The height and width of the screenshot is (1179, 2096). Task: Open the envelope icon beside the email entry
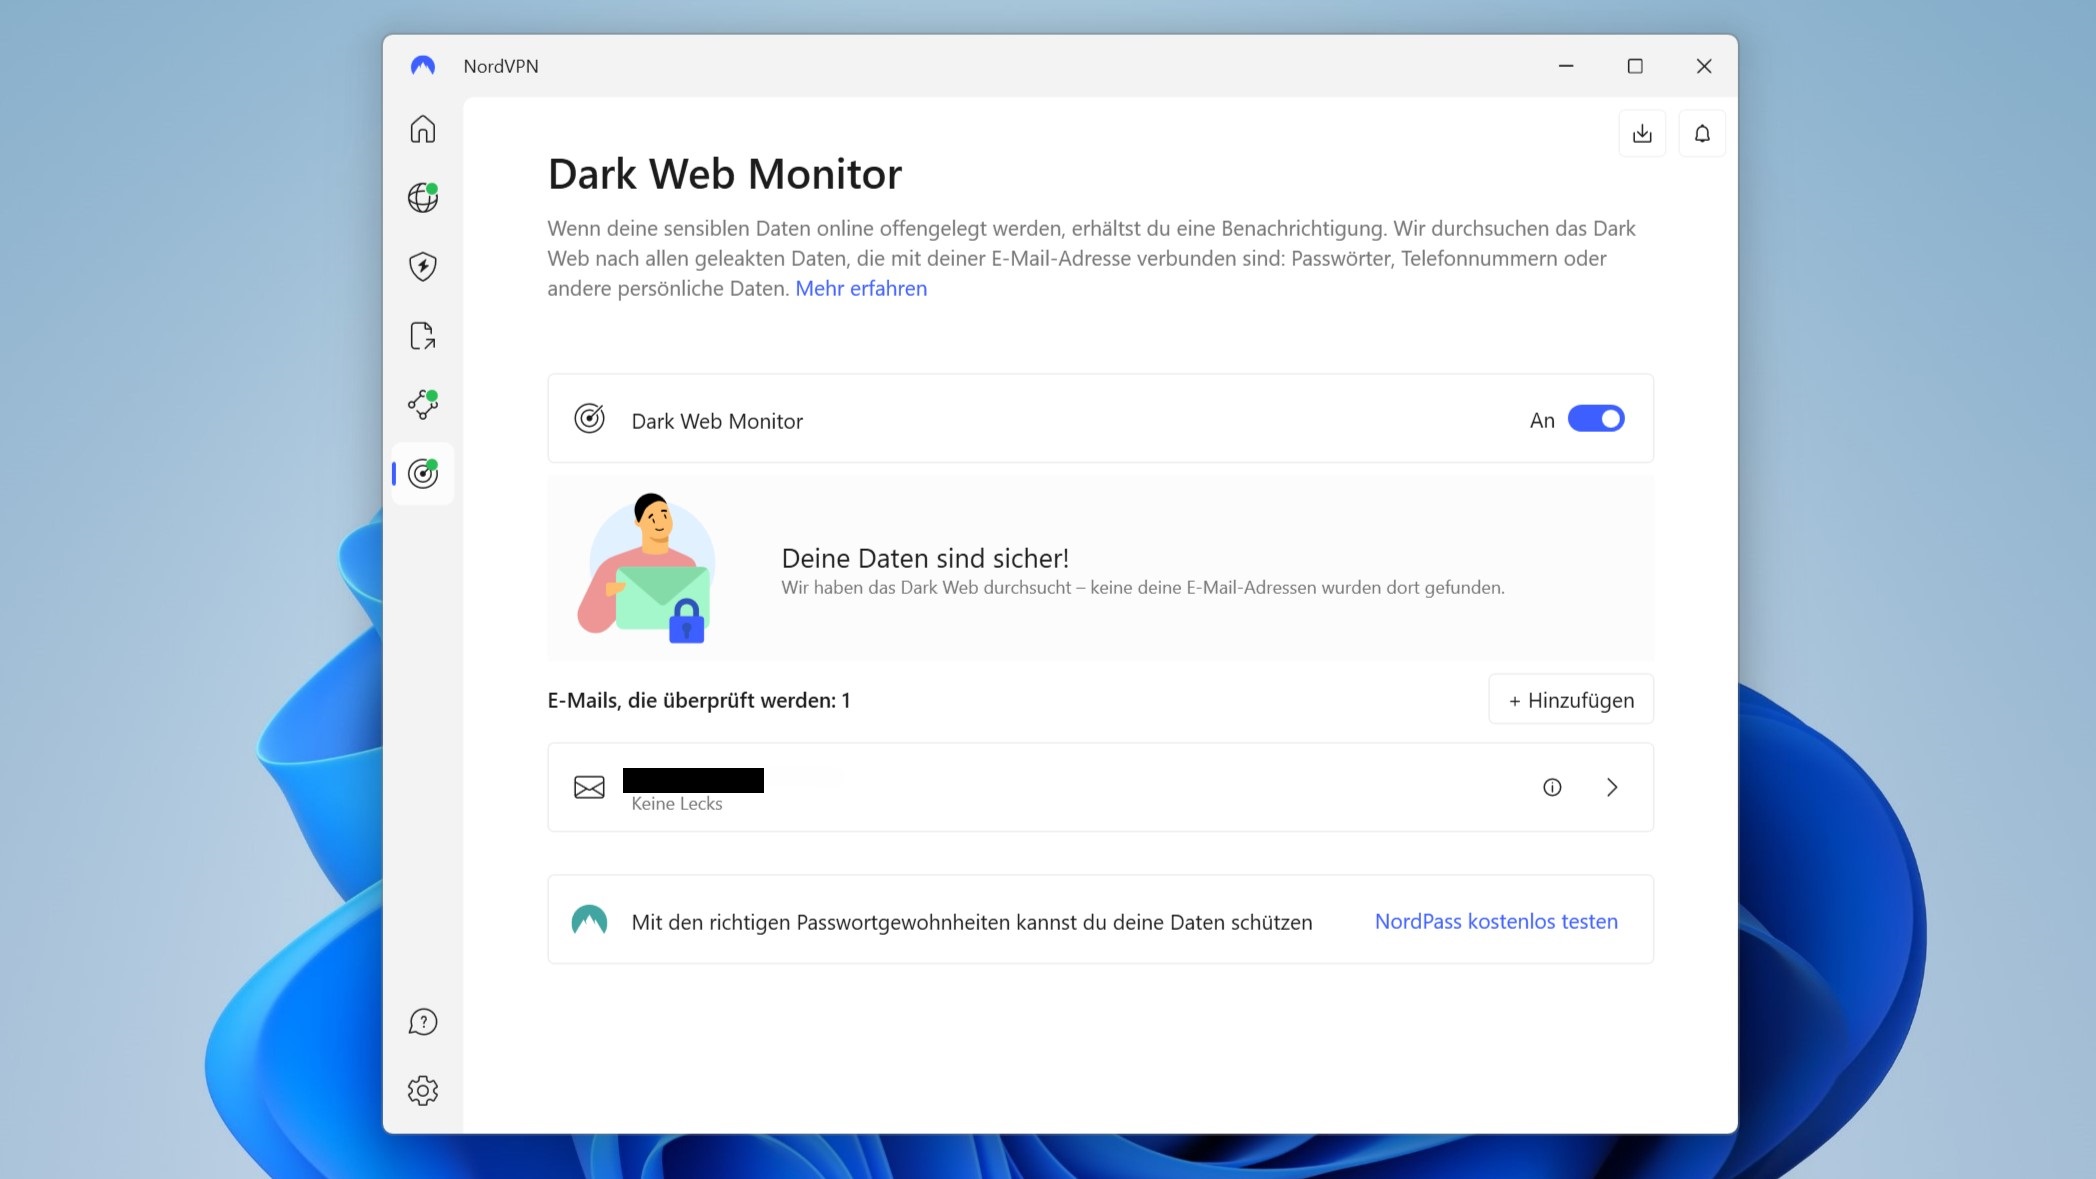(x=589, y=787)
